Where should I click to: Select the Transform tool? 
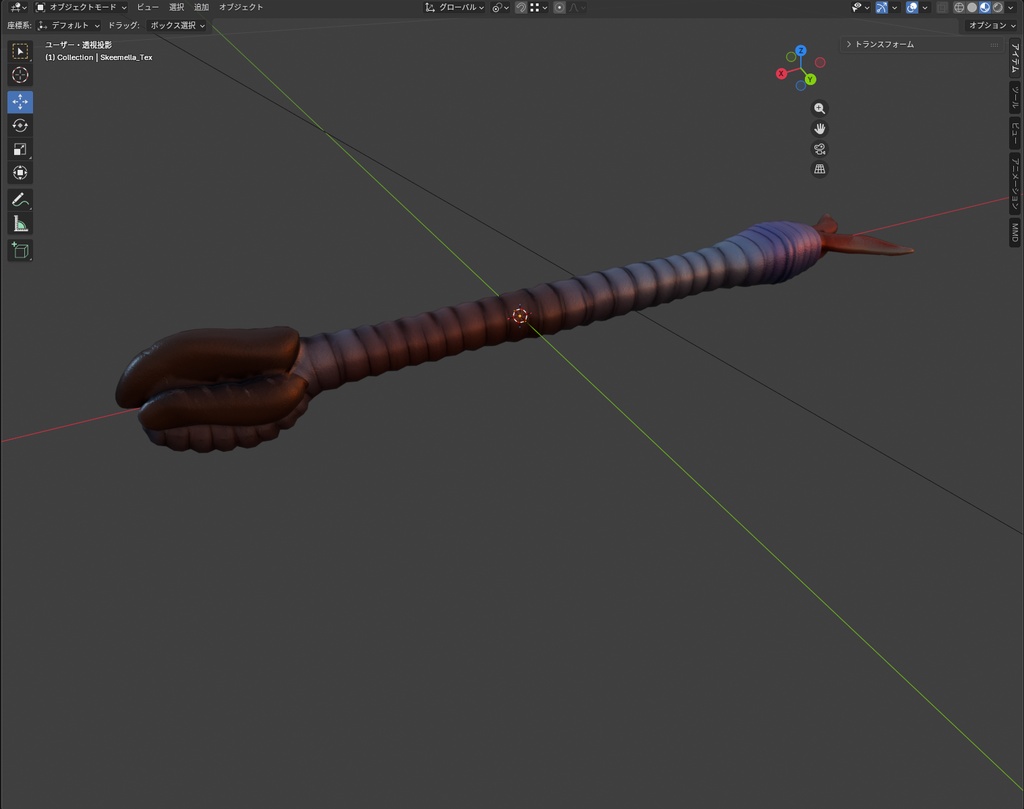[20, 173]
